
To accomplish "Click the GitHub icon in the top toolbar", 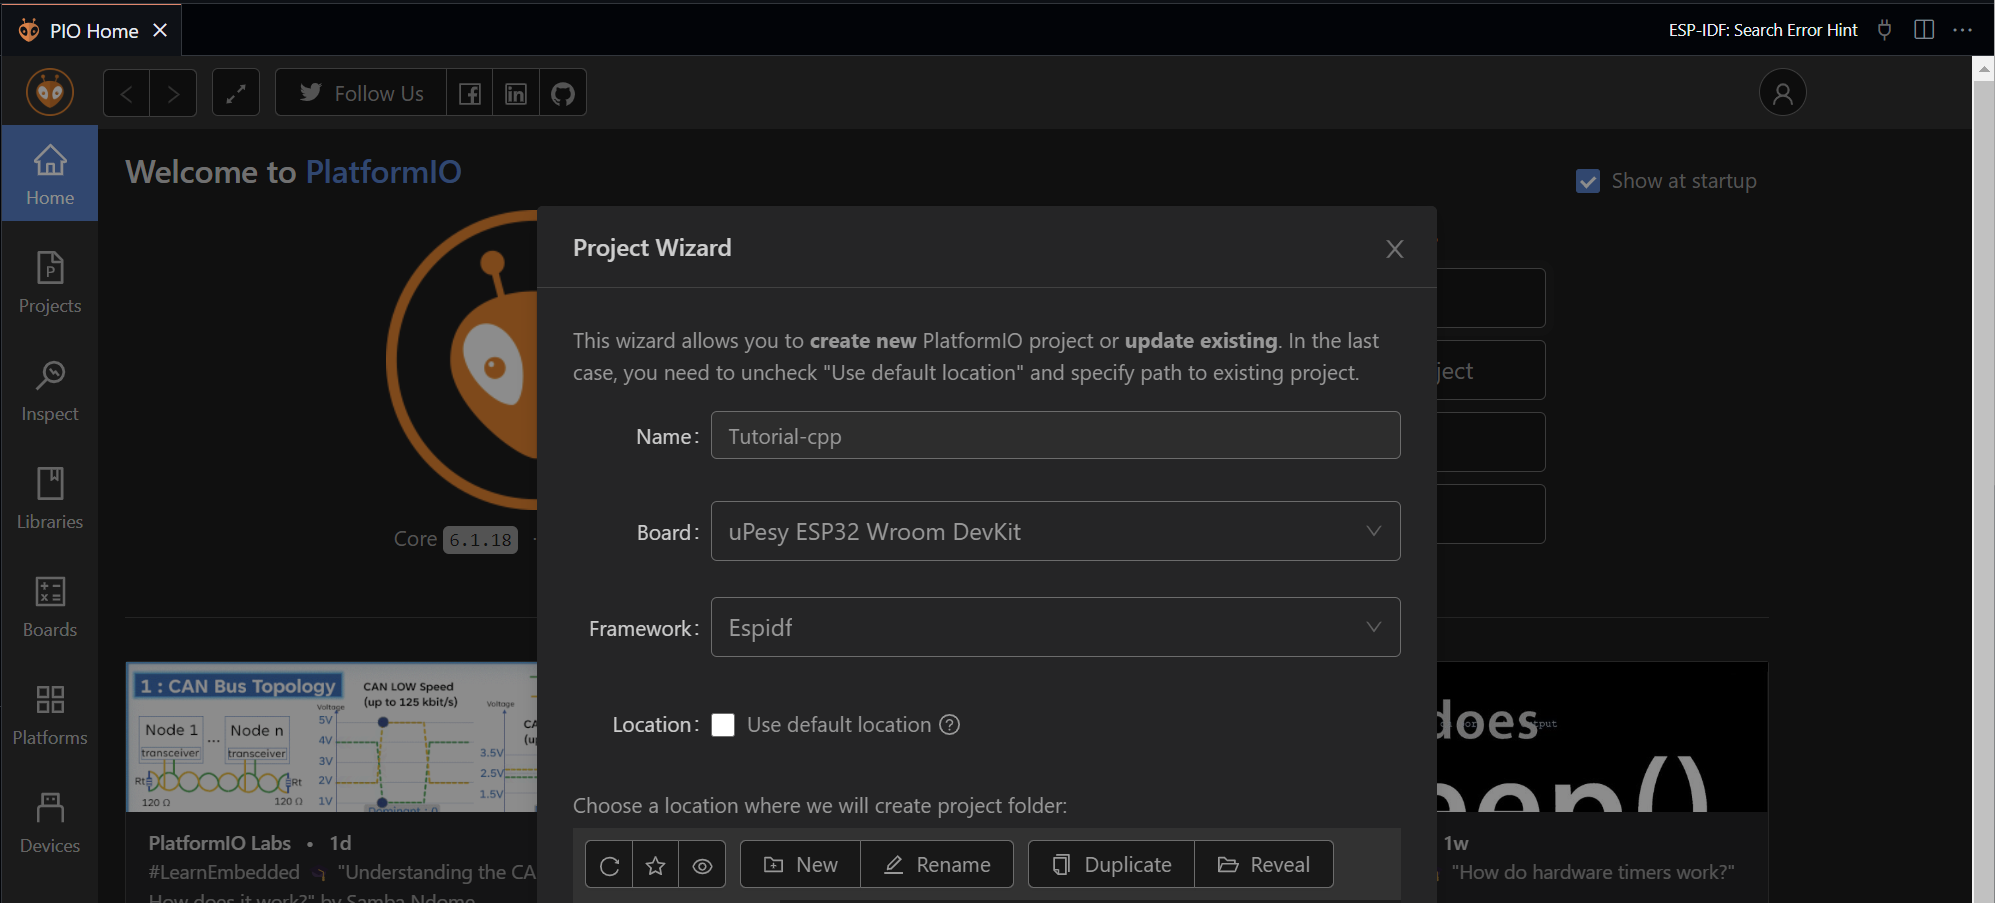I will click(563, 94).
